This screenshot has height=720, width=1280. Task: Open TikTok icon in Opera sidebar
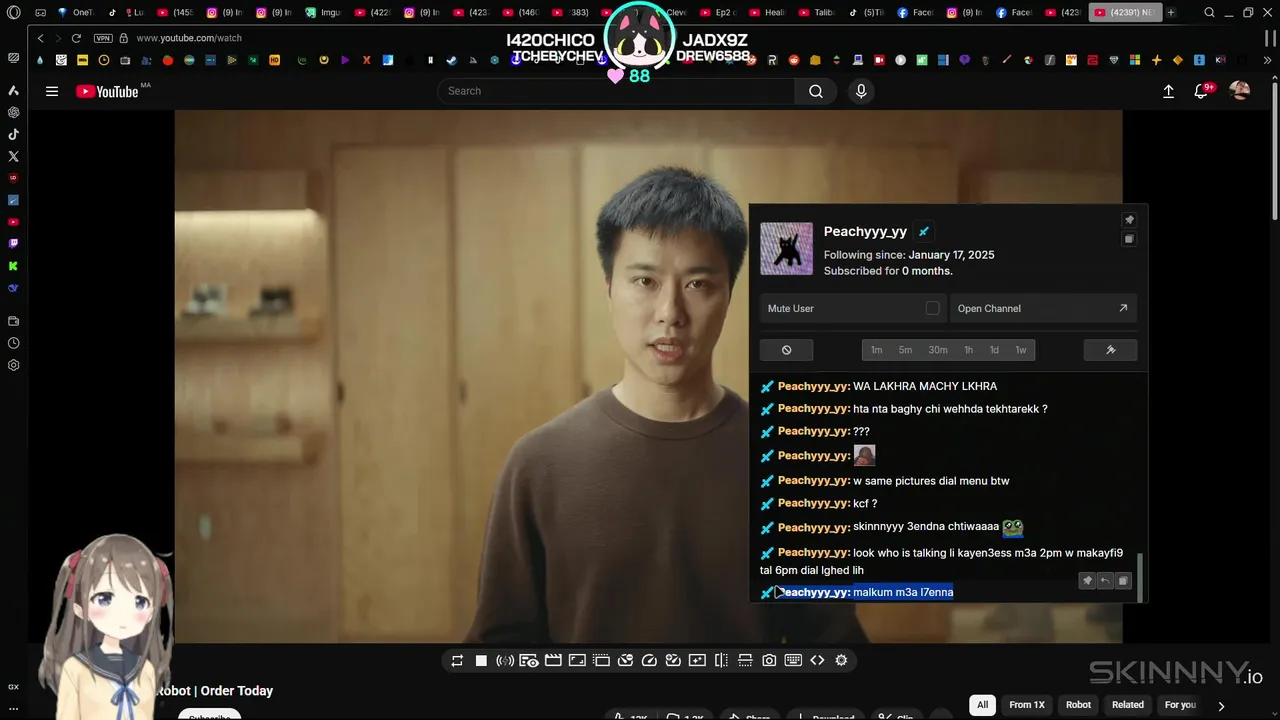[13, 134]
